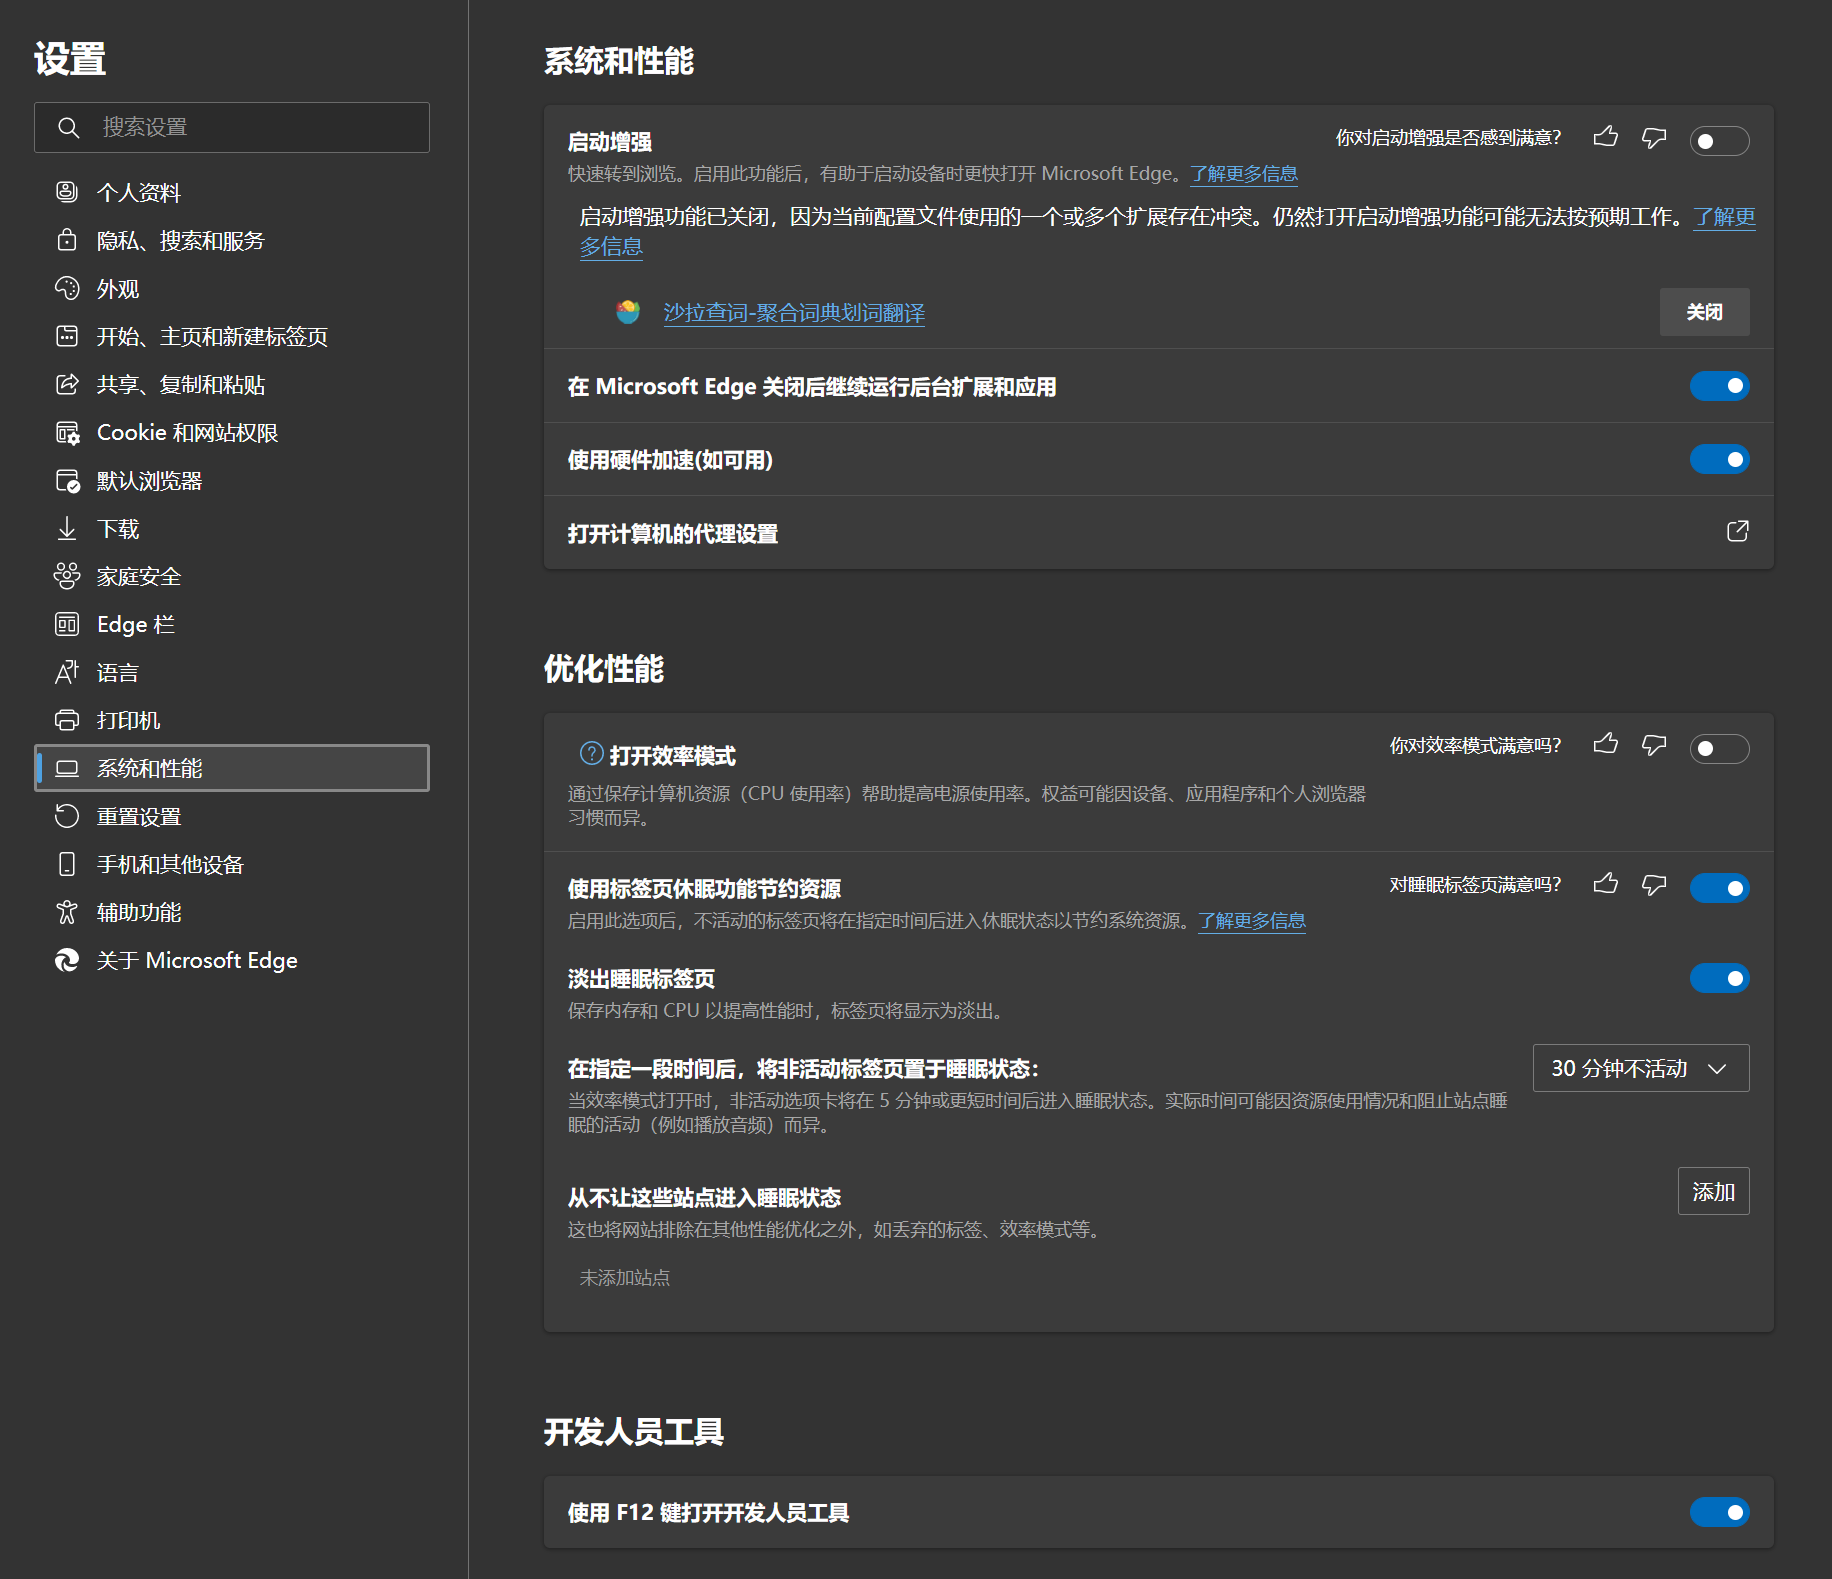Open 隐私、搜索和服务 settings section
The height and width of the screenshot is (1579, 1832).
[180, 241]
